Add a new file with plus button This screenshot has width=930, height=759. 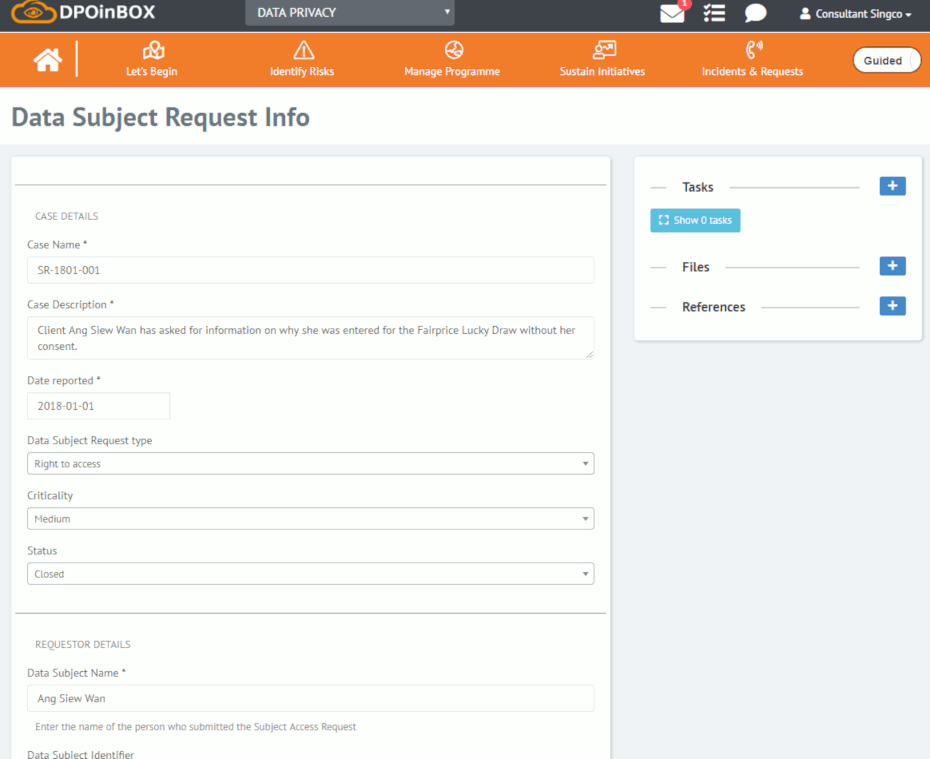click(892, 266)
